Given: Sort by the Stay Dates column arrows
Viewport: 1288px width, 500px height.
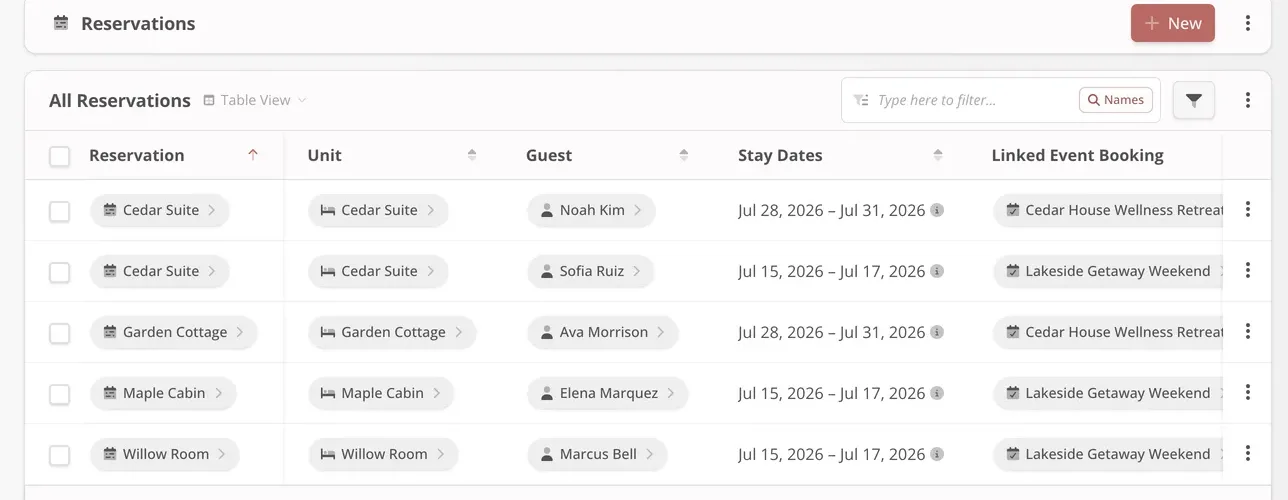Looking at the screenshot, I should [x=938, y=155].
